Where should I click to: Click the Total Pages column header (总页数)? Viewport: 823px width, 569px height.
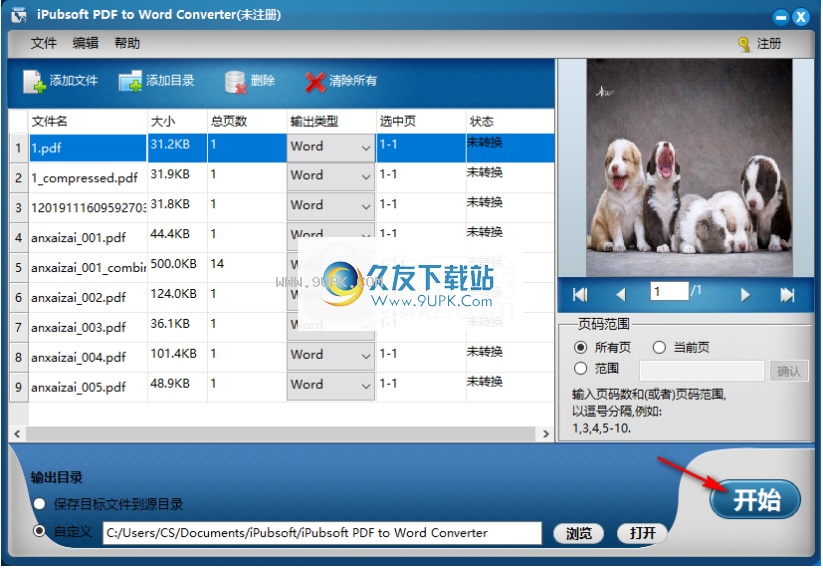[247, 121]
